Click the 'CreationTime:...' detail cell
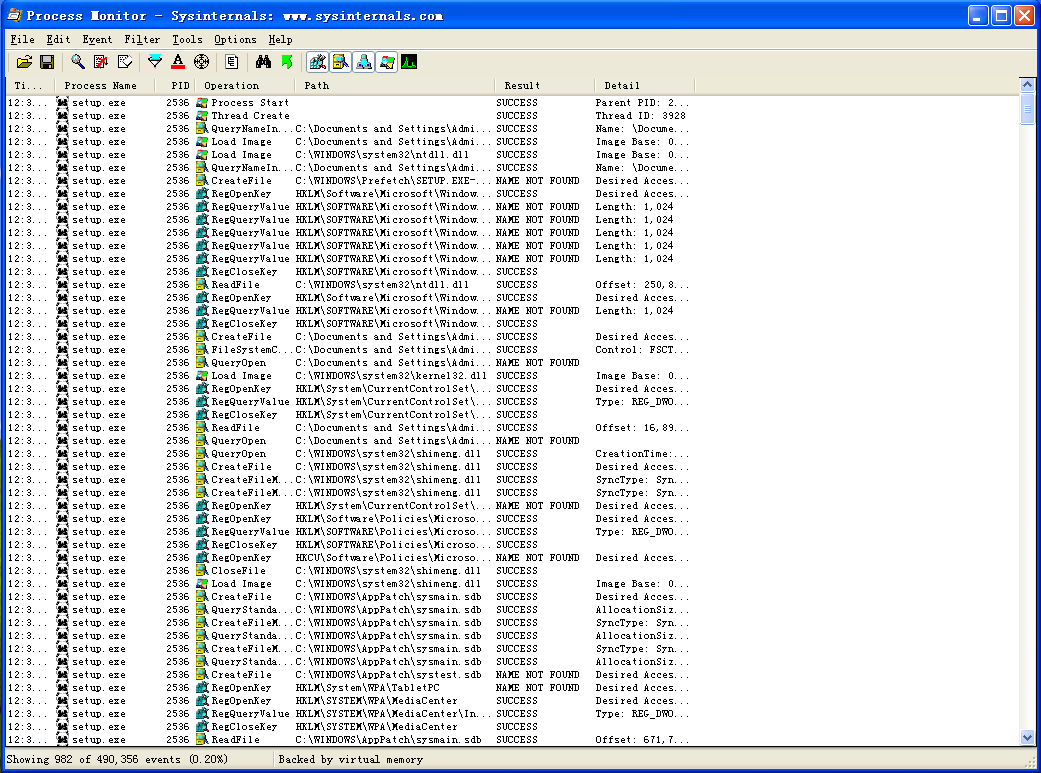This screenshot has width=1041, height=773. 642,454
